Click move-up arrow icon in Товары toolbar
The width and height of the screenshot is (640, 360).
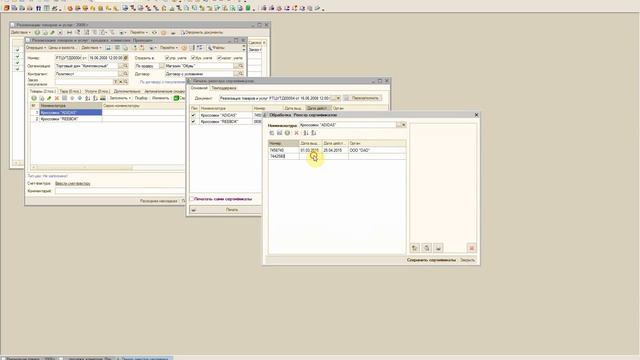point(72,98)
